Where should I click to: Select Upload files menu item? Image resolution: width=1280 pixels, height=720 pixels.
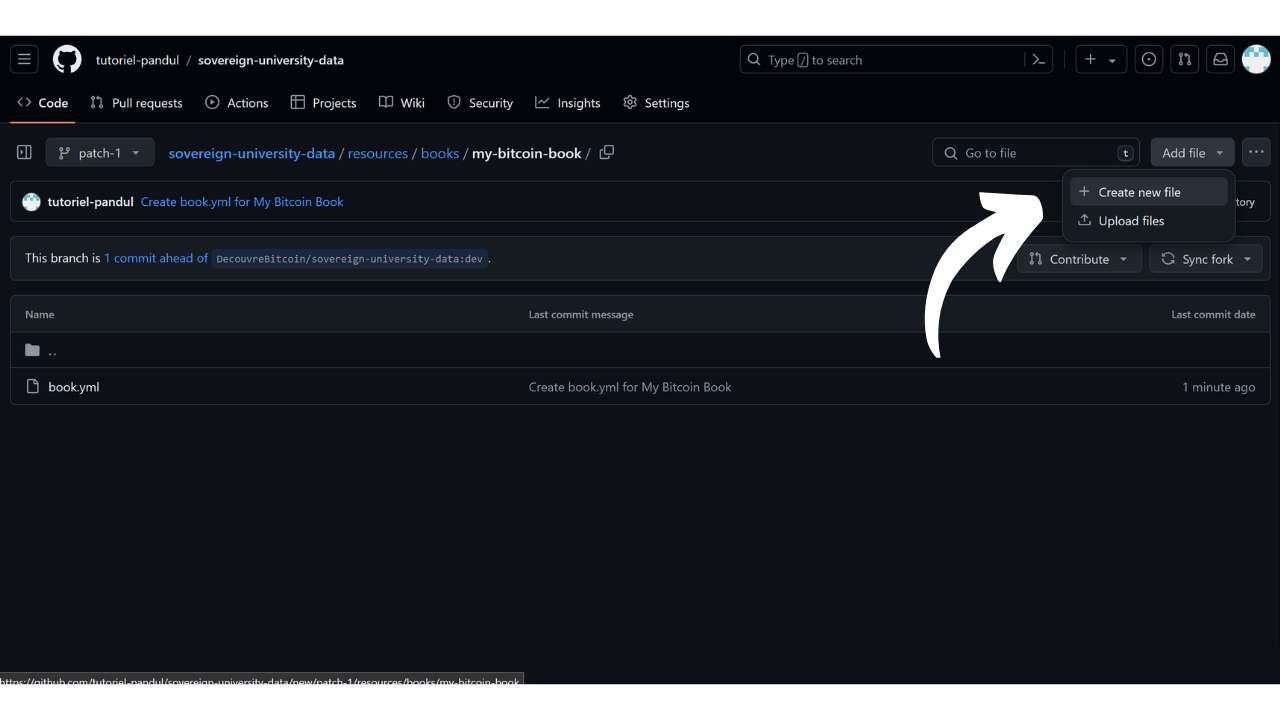click(1148, 221)
